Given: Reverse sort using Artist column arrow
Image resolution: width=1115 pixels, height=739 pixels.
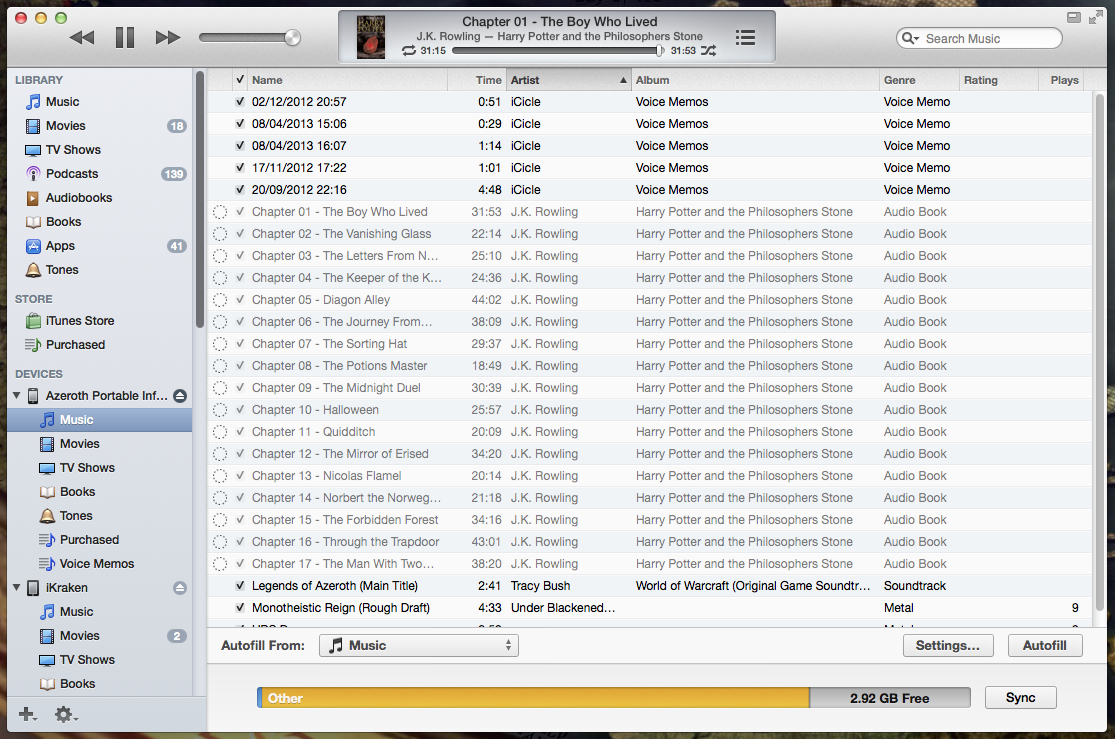Looking at the screenshot, I should click(623, 80).
